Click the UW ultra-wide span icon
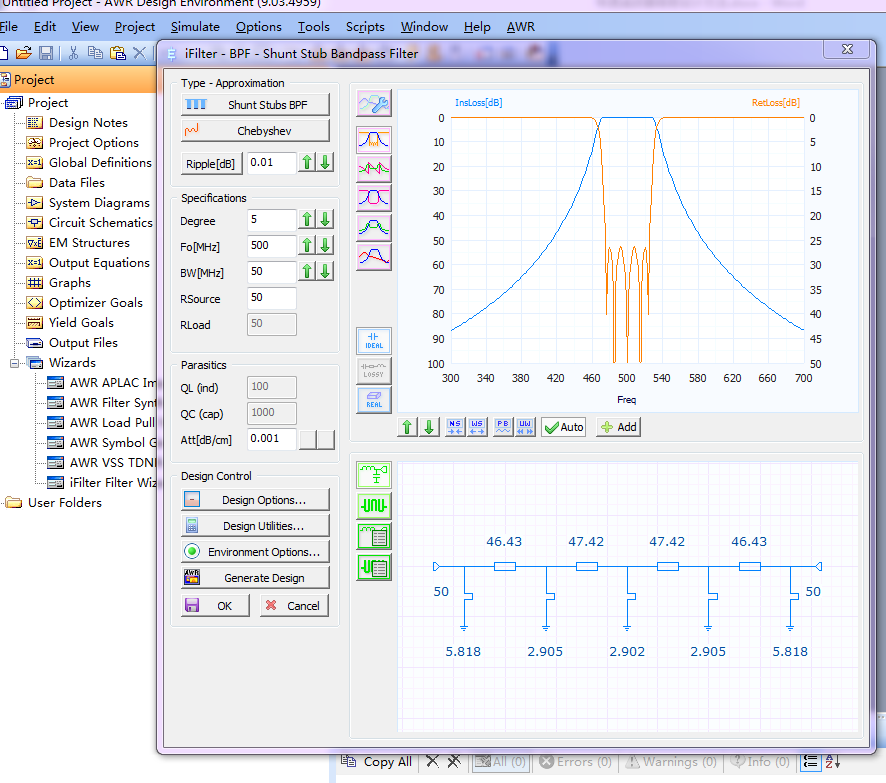Image resolution: width=886 pixels, height=783 pixels. pos(526,427)
